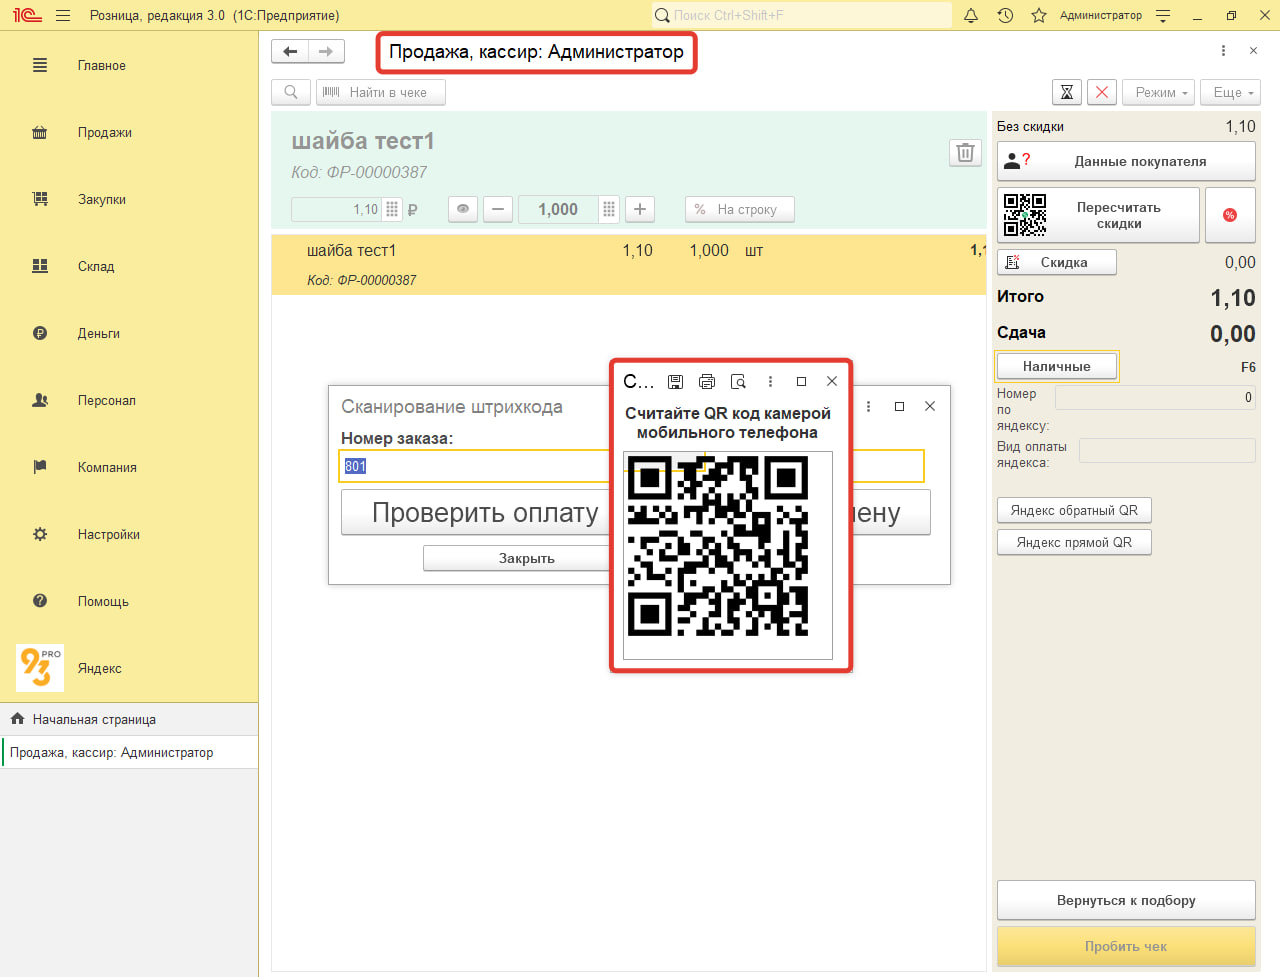Select the шайба тест1 receipt row
Viewport: 1280px width, 977px height.
coord(628,264)
